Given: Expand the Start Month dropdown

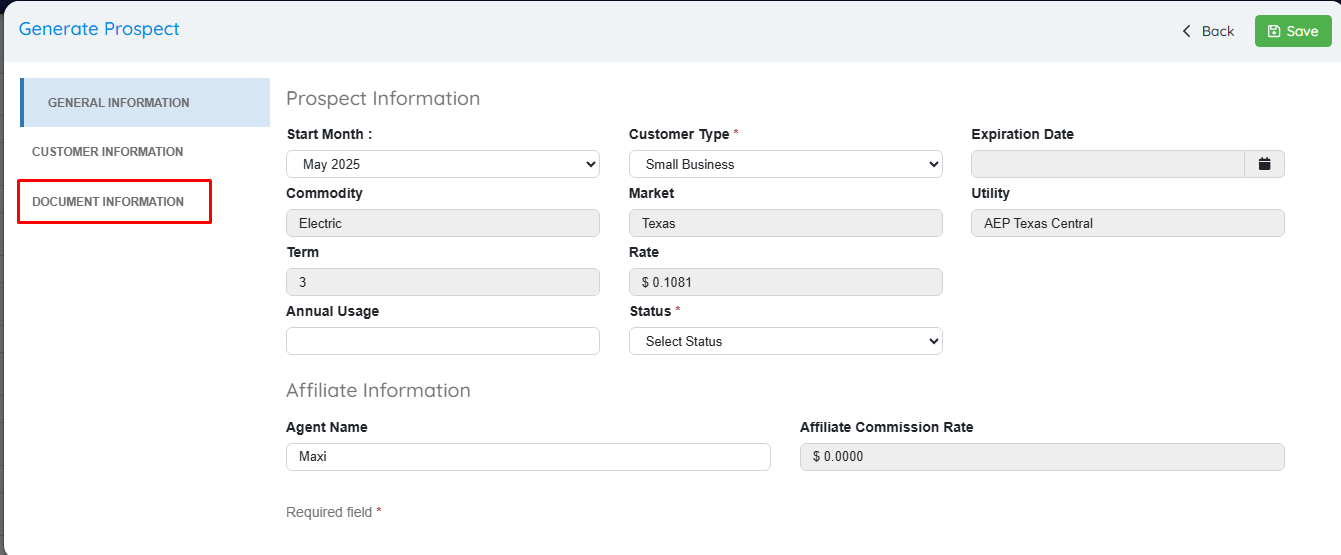Looking at the screenshot, I should coord(442,164).
